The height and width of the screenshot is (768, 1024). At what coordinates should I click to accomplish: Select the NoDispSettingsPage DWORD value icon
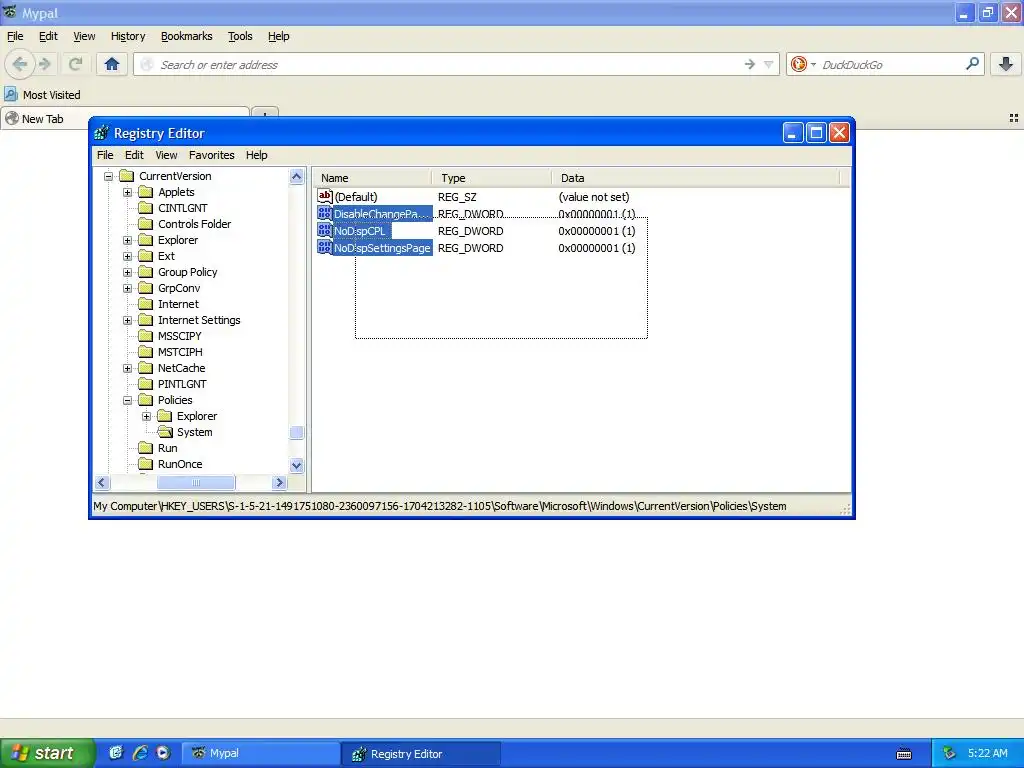click(x=325, y=247)
